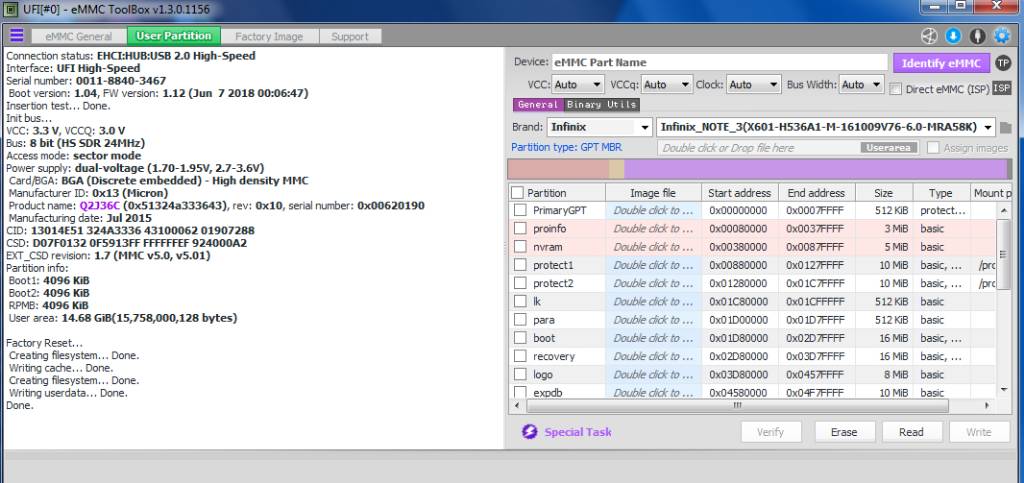Click the eMMC Part Name input field
Screen dimensions: 1024x483
(x=720, y=63)
